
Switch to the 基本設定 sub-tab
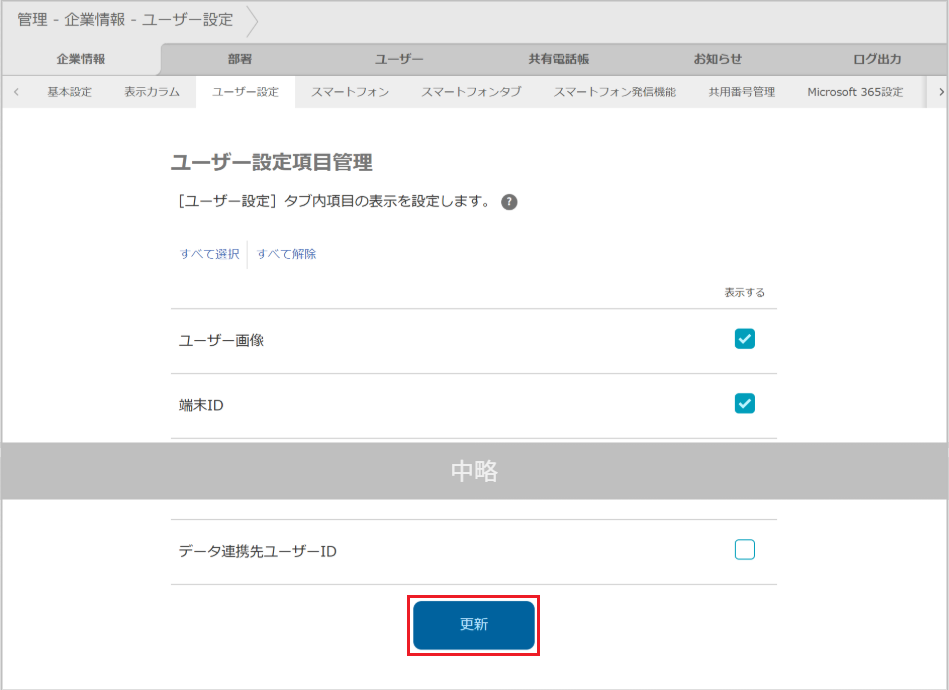coord(68,91)
